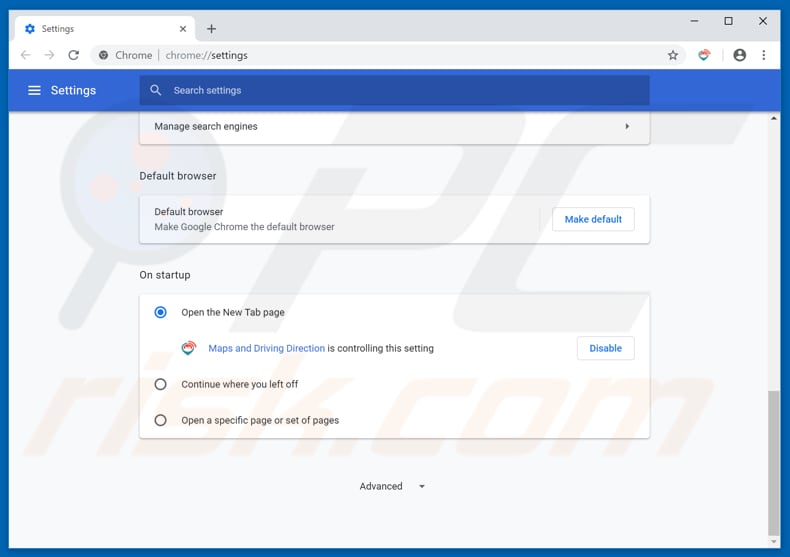Click the Settings title in blue header
Image resolution: width=790 pixels, height=557 pixels.
tap(73, 90)
